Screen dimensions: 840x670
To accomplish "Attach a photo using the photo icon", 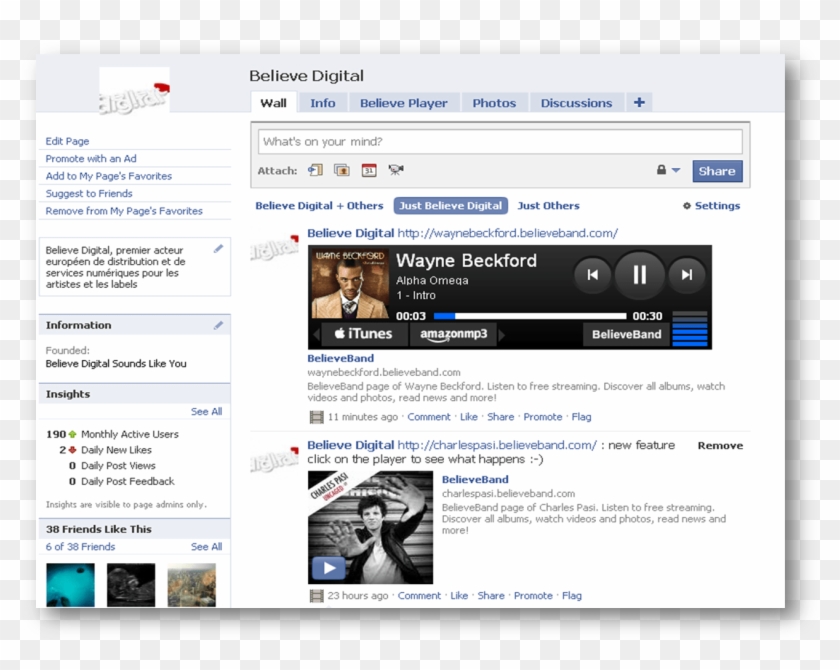I will (342, 170).
